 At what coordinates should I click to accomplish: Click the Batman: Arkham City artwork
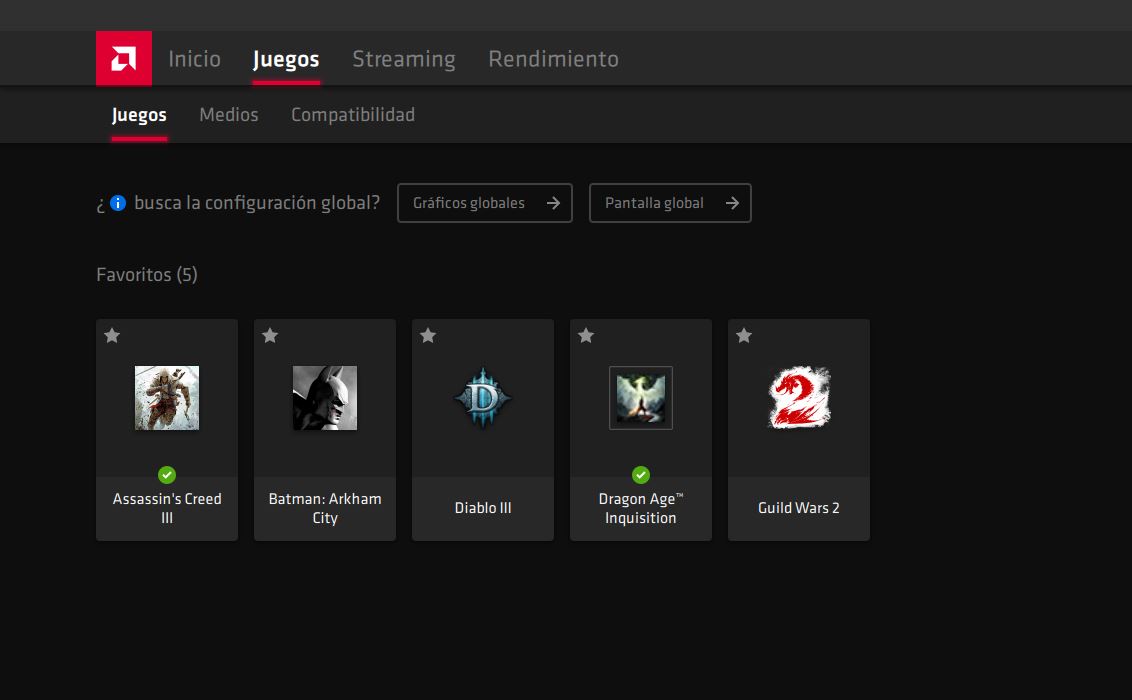pyautogui.click(x=325, y=398)
